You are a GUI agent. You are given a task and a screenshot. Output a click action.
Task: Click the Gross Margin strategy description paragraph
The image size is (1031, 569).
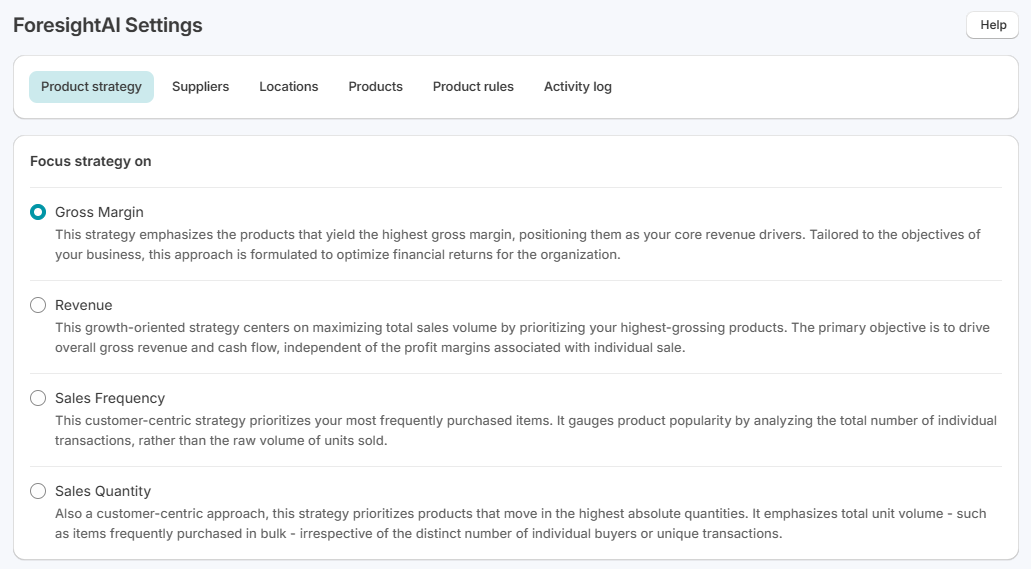[517, 245]
